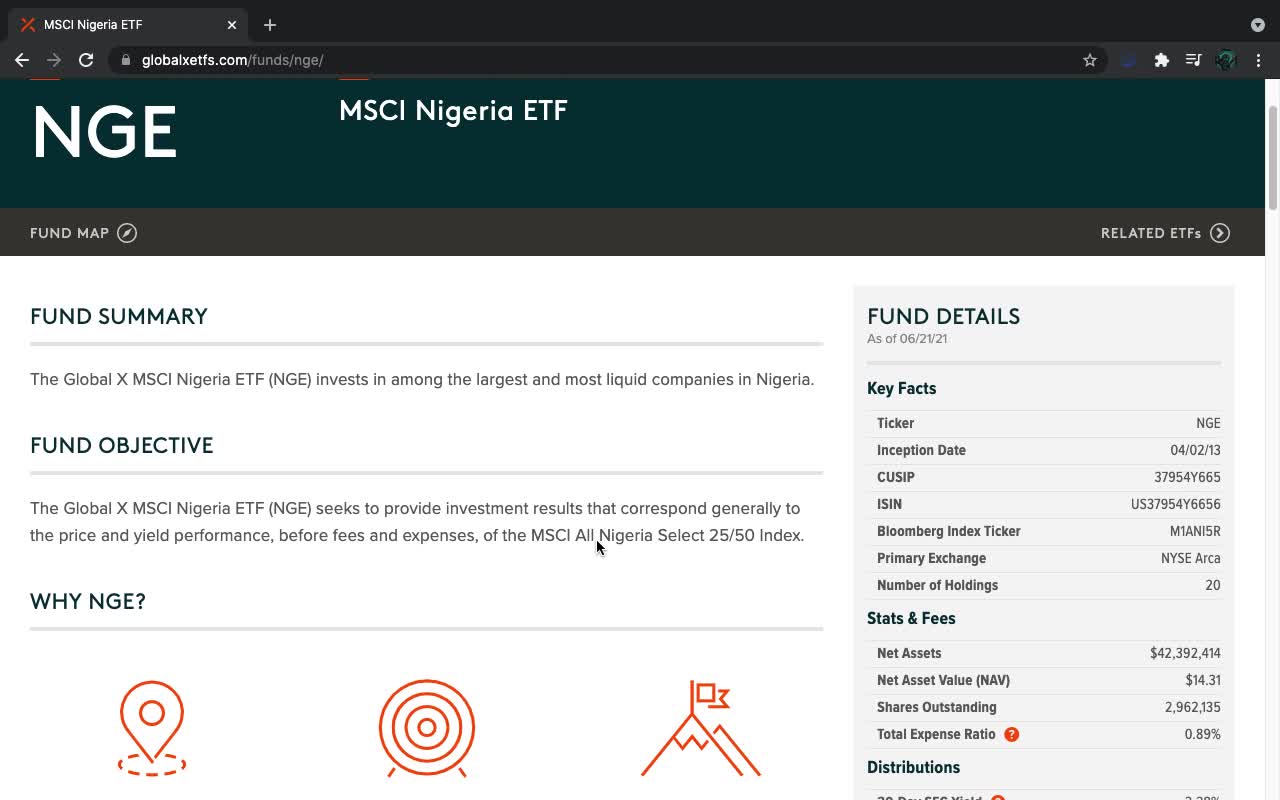Click the browser back arrow

pos(22,60)
